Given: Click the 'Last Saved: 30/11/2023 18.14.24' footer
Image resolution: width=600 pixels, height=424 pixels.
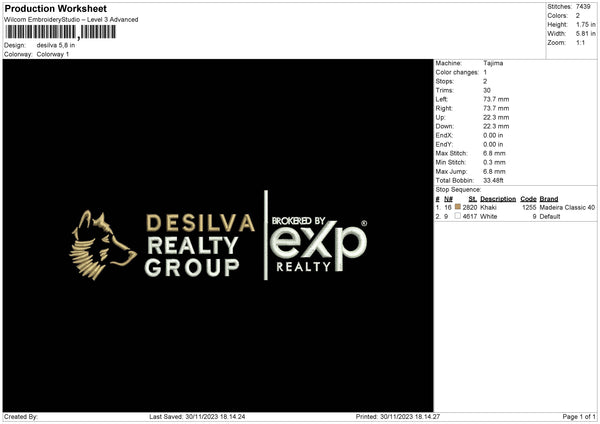Looking at the screenshot, I should click(197, 416).
